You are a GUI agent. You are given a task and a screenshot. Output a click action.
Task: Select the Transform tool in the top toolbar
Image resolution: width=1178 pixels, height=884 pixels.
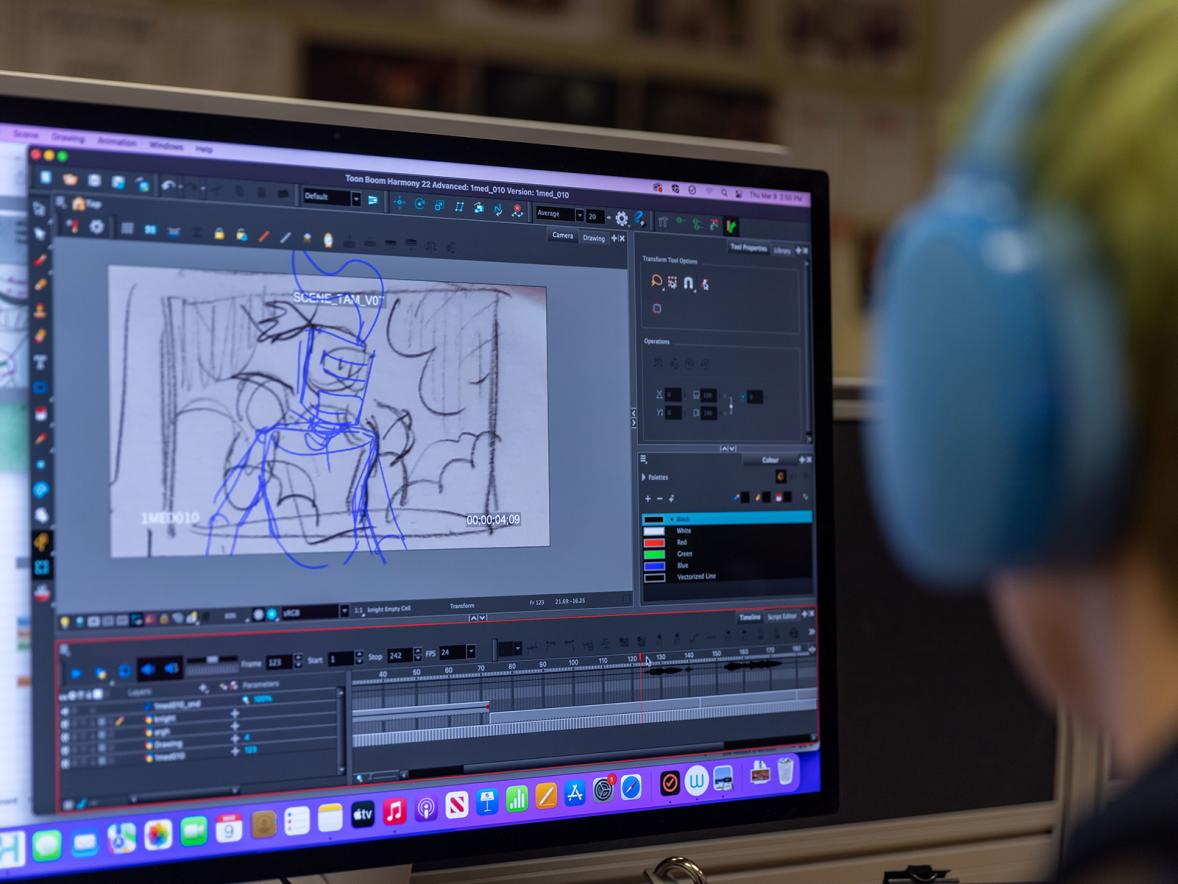point(400,203)
